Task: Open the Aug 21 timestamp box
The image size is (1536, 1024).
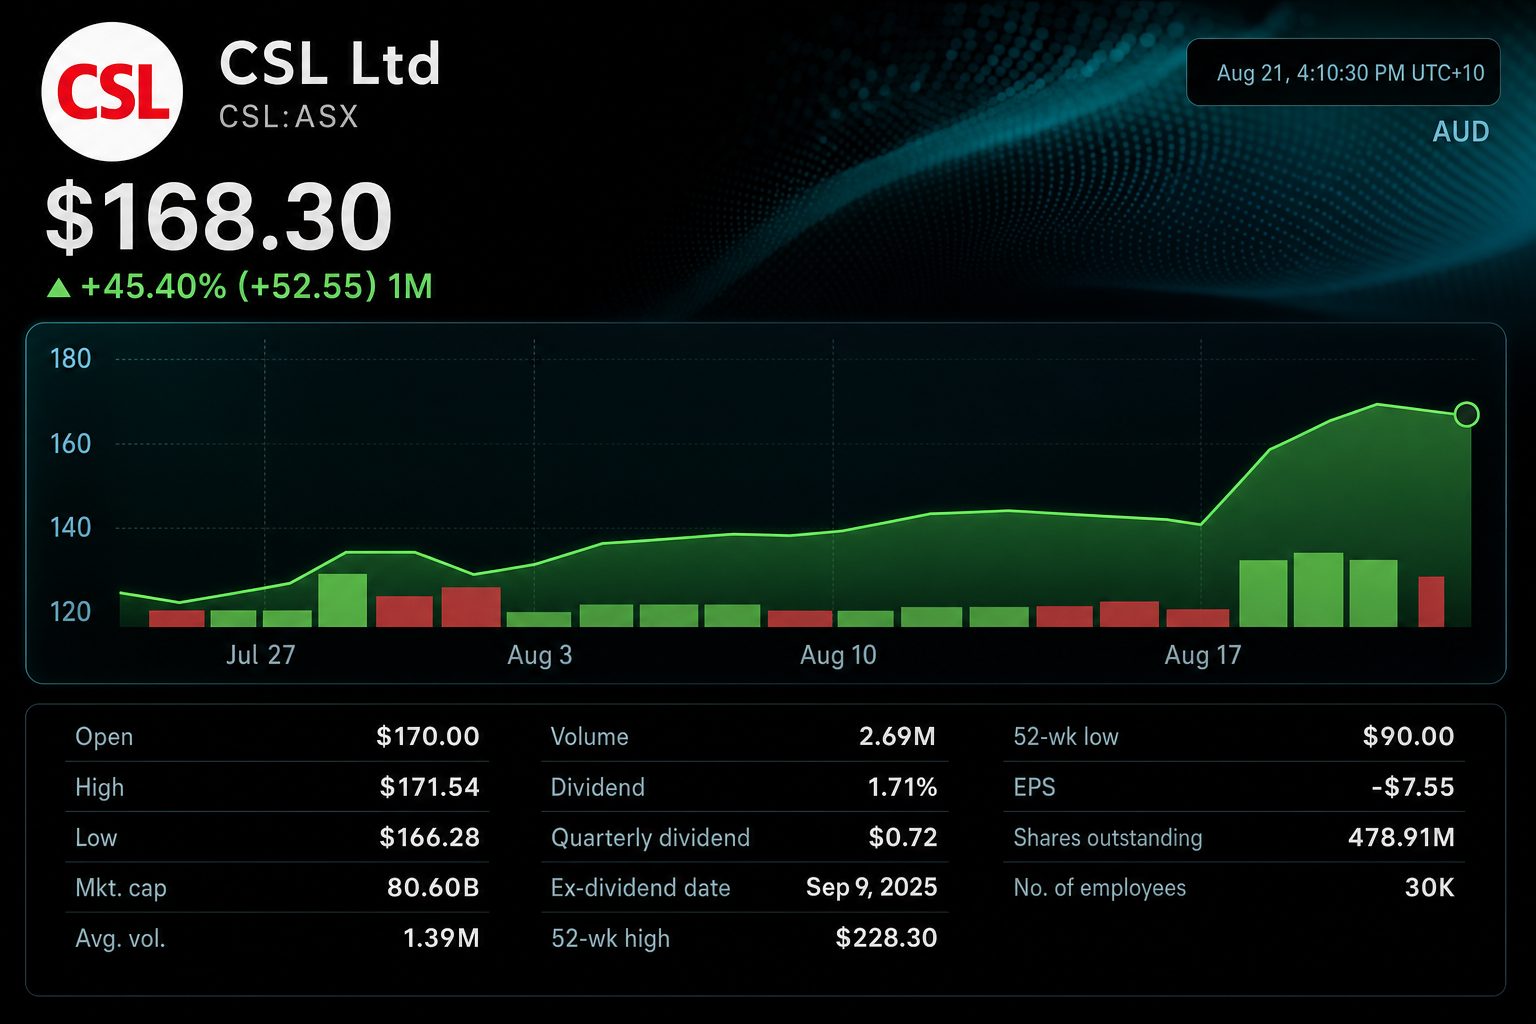Action: pos(1343,72)
